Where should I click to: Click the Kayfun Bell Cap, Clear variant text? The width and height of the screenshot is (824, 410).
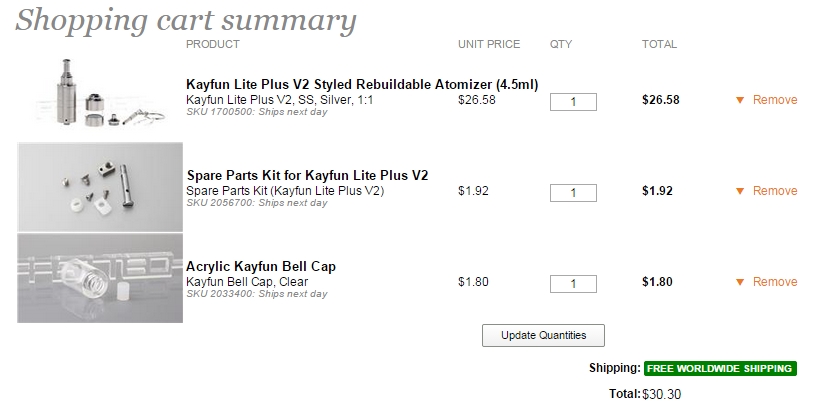(247, 282)
